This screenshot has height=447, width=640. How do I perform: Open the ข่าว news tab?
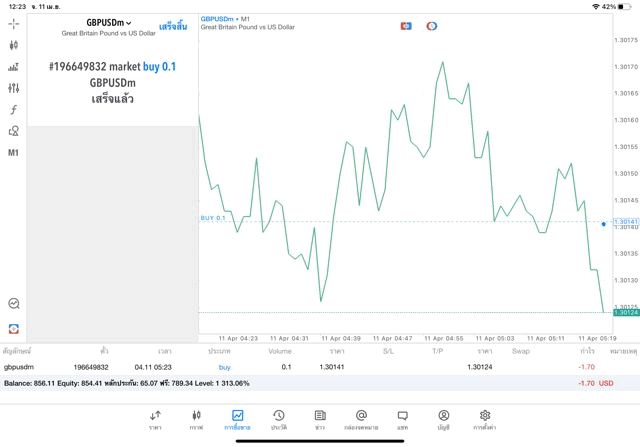pos(320,420)
